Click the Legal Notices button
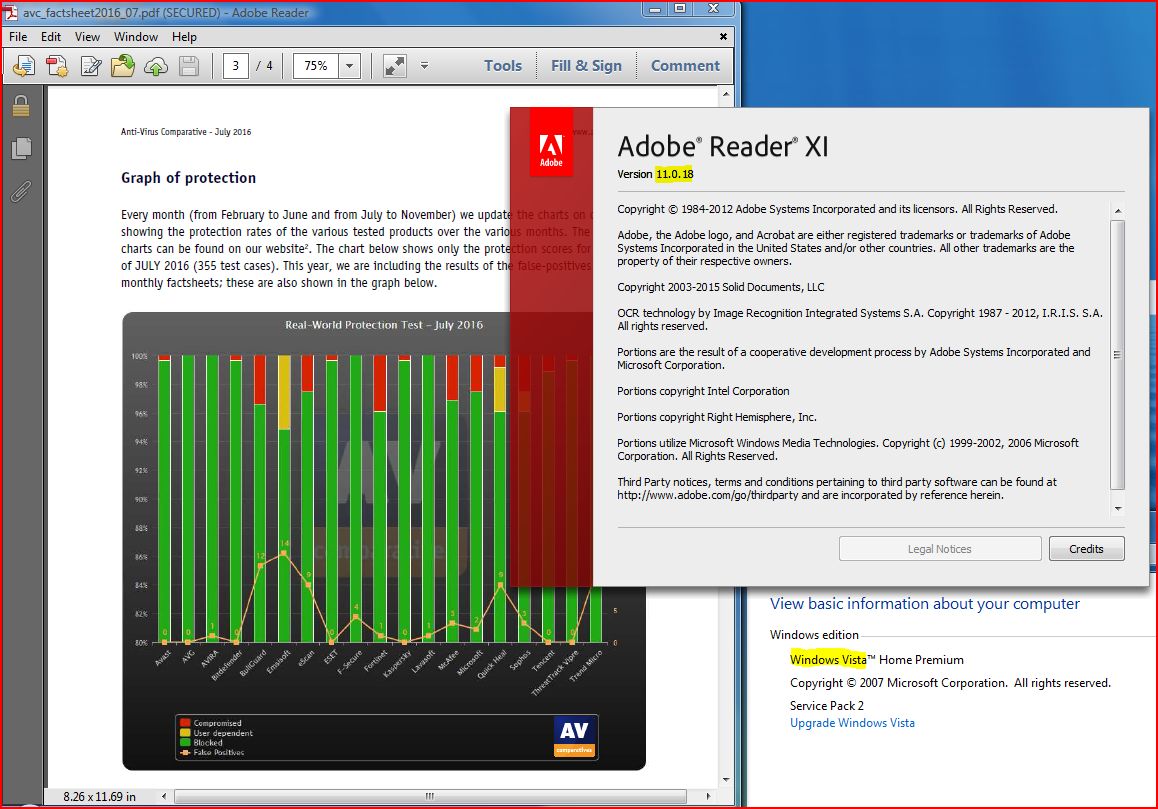 [940, 549]
